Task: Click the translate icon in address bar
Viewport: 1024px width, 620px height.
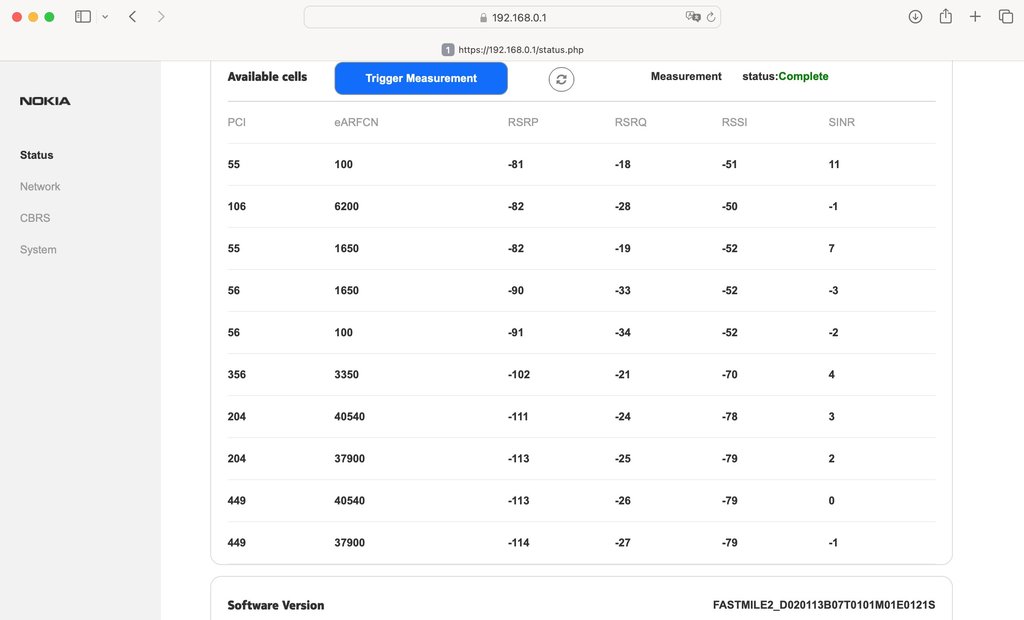Action: pos(692,17)
